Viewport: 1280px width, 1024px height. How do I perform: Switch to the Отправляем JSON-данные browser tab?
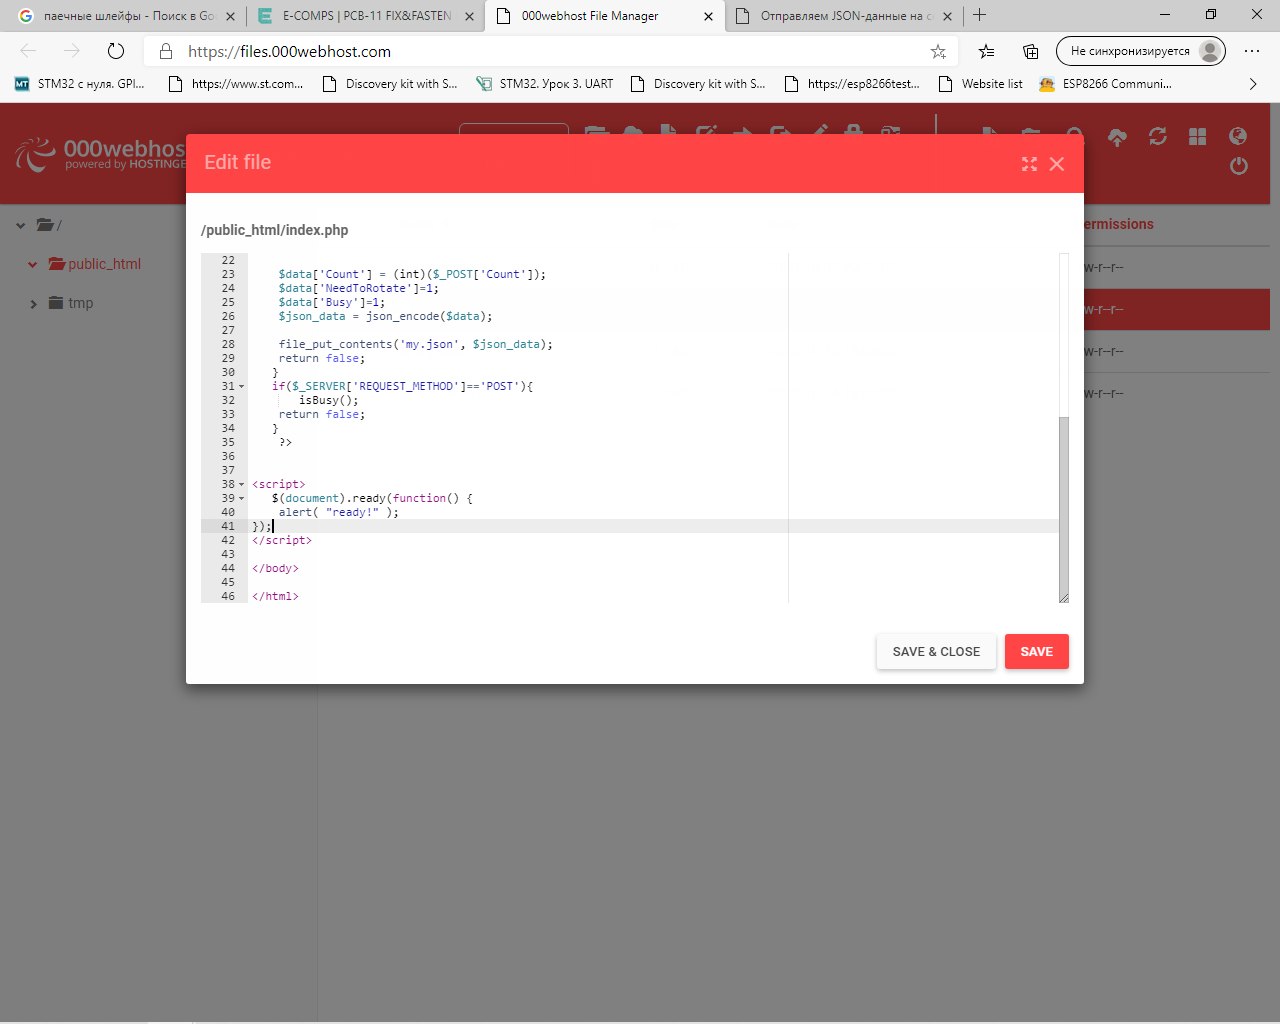pyautogui.click(x=840, y=16)
